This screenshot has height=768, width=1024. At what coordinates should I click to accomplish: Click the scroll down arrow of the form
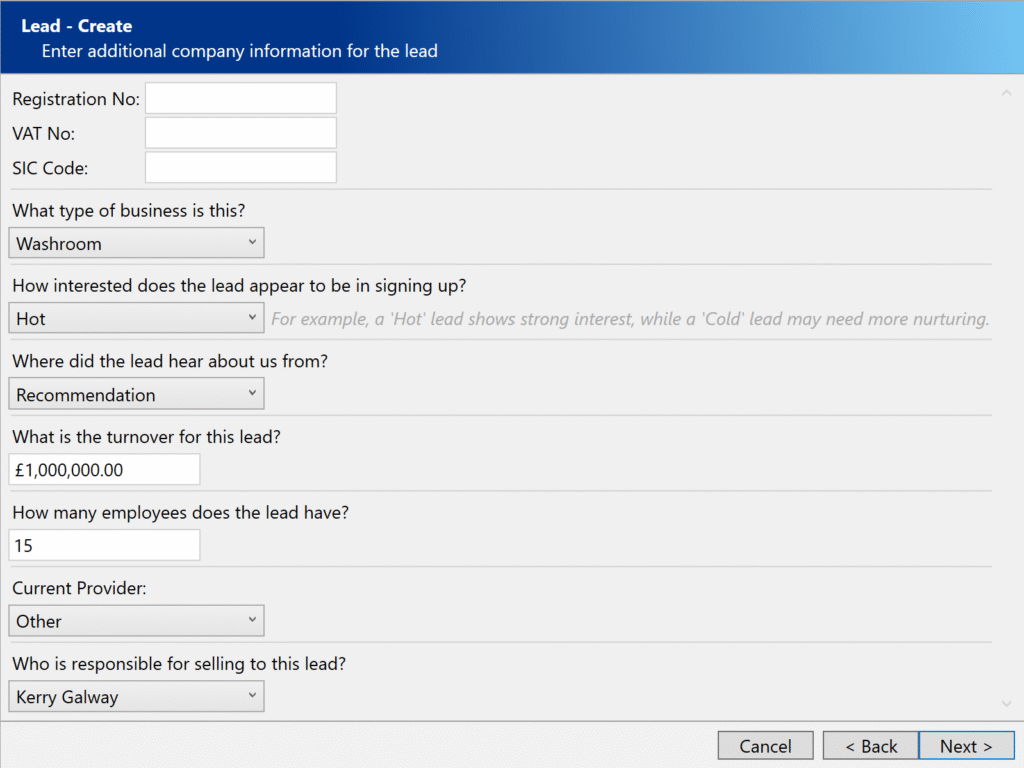pyautogui.click(x=1006, y=704)
